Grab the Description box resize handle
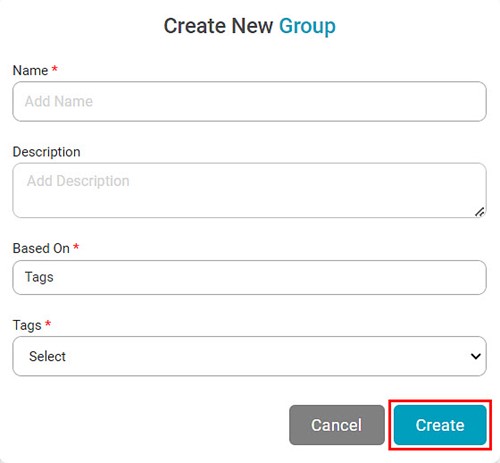The width and height of the screenshot is (500, 463). [480, 212]
